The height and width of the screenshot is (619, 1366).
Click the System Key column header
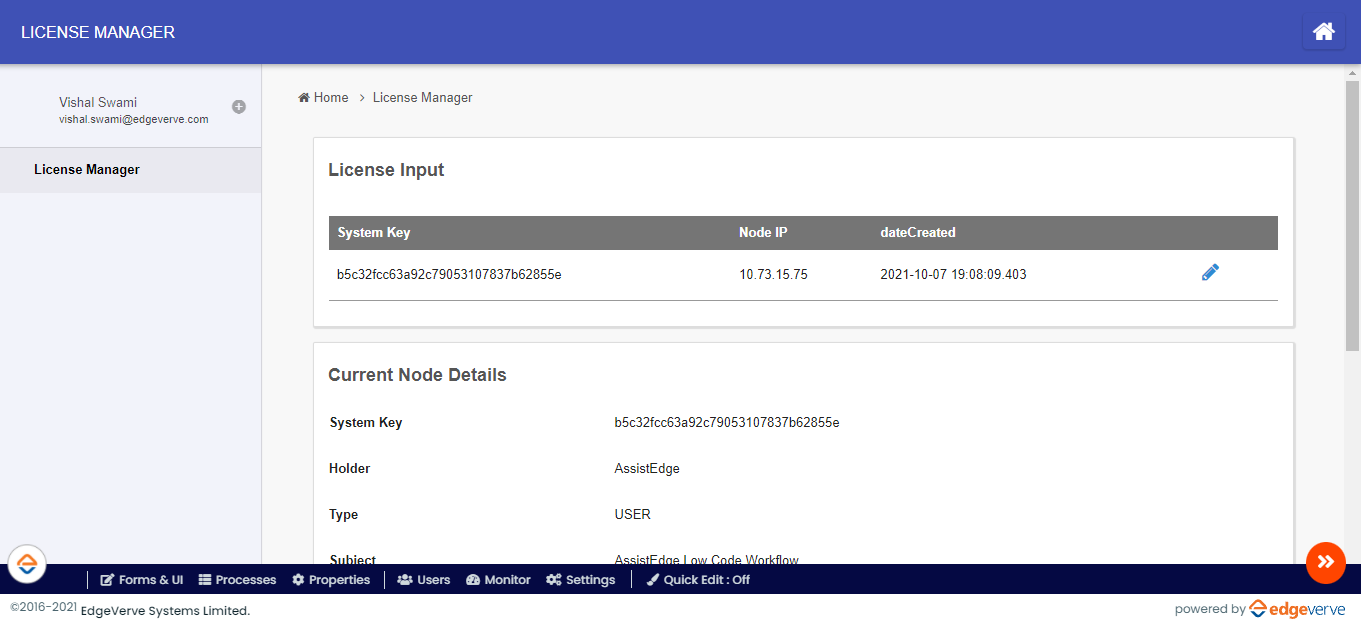click(374, 233)
